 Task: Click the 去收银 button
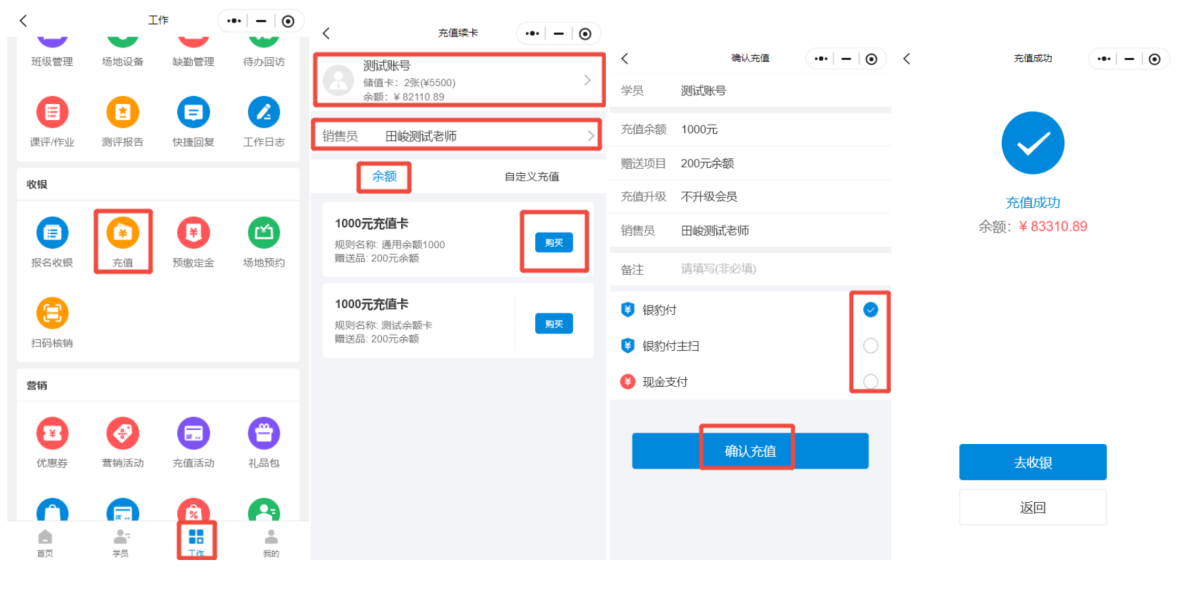1033,462
